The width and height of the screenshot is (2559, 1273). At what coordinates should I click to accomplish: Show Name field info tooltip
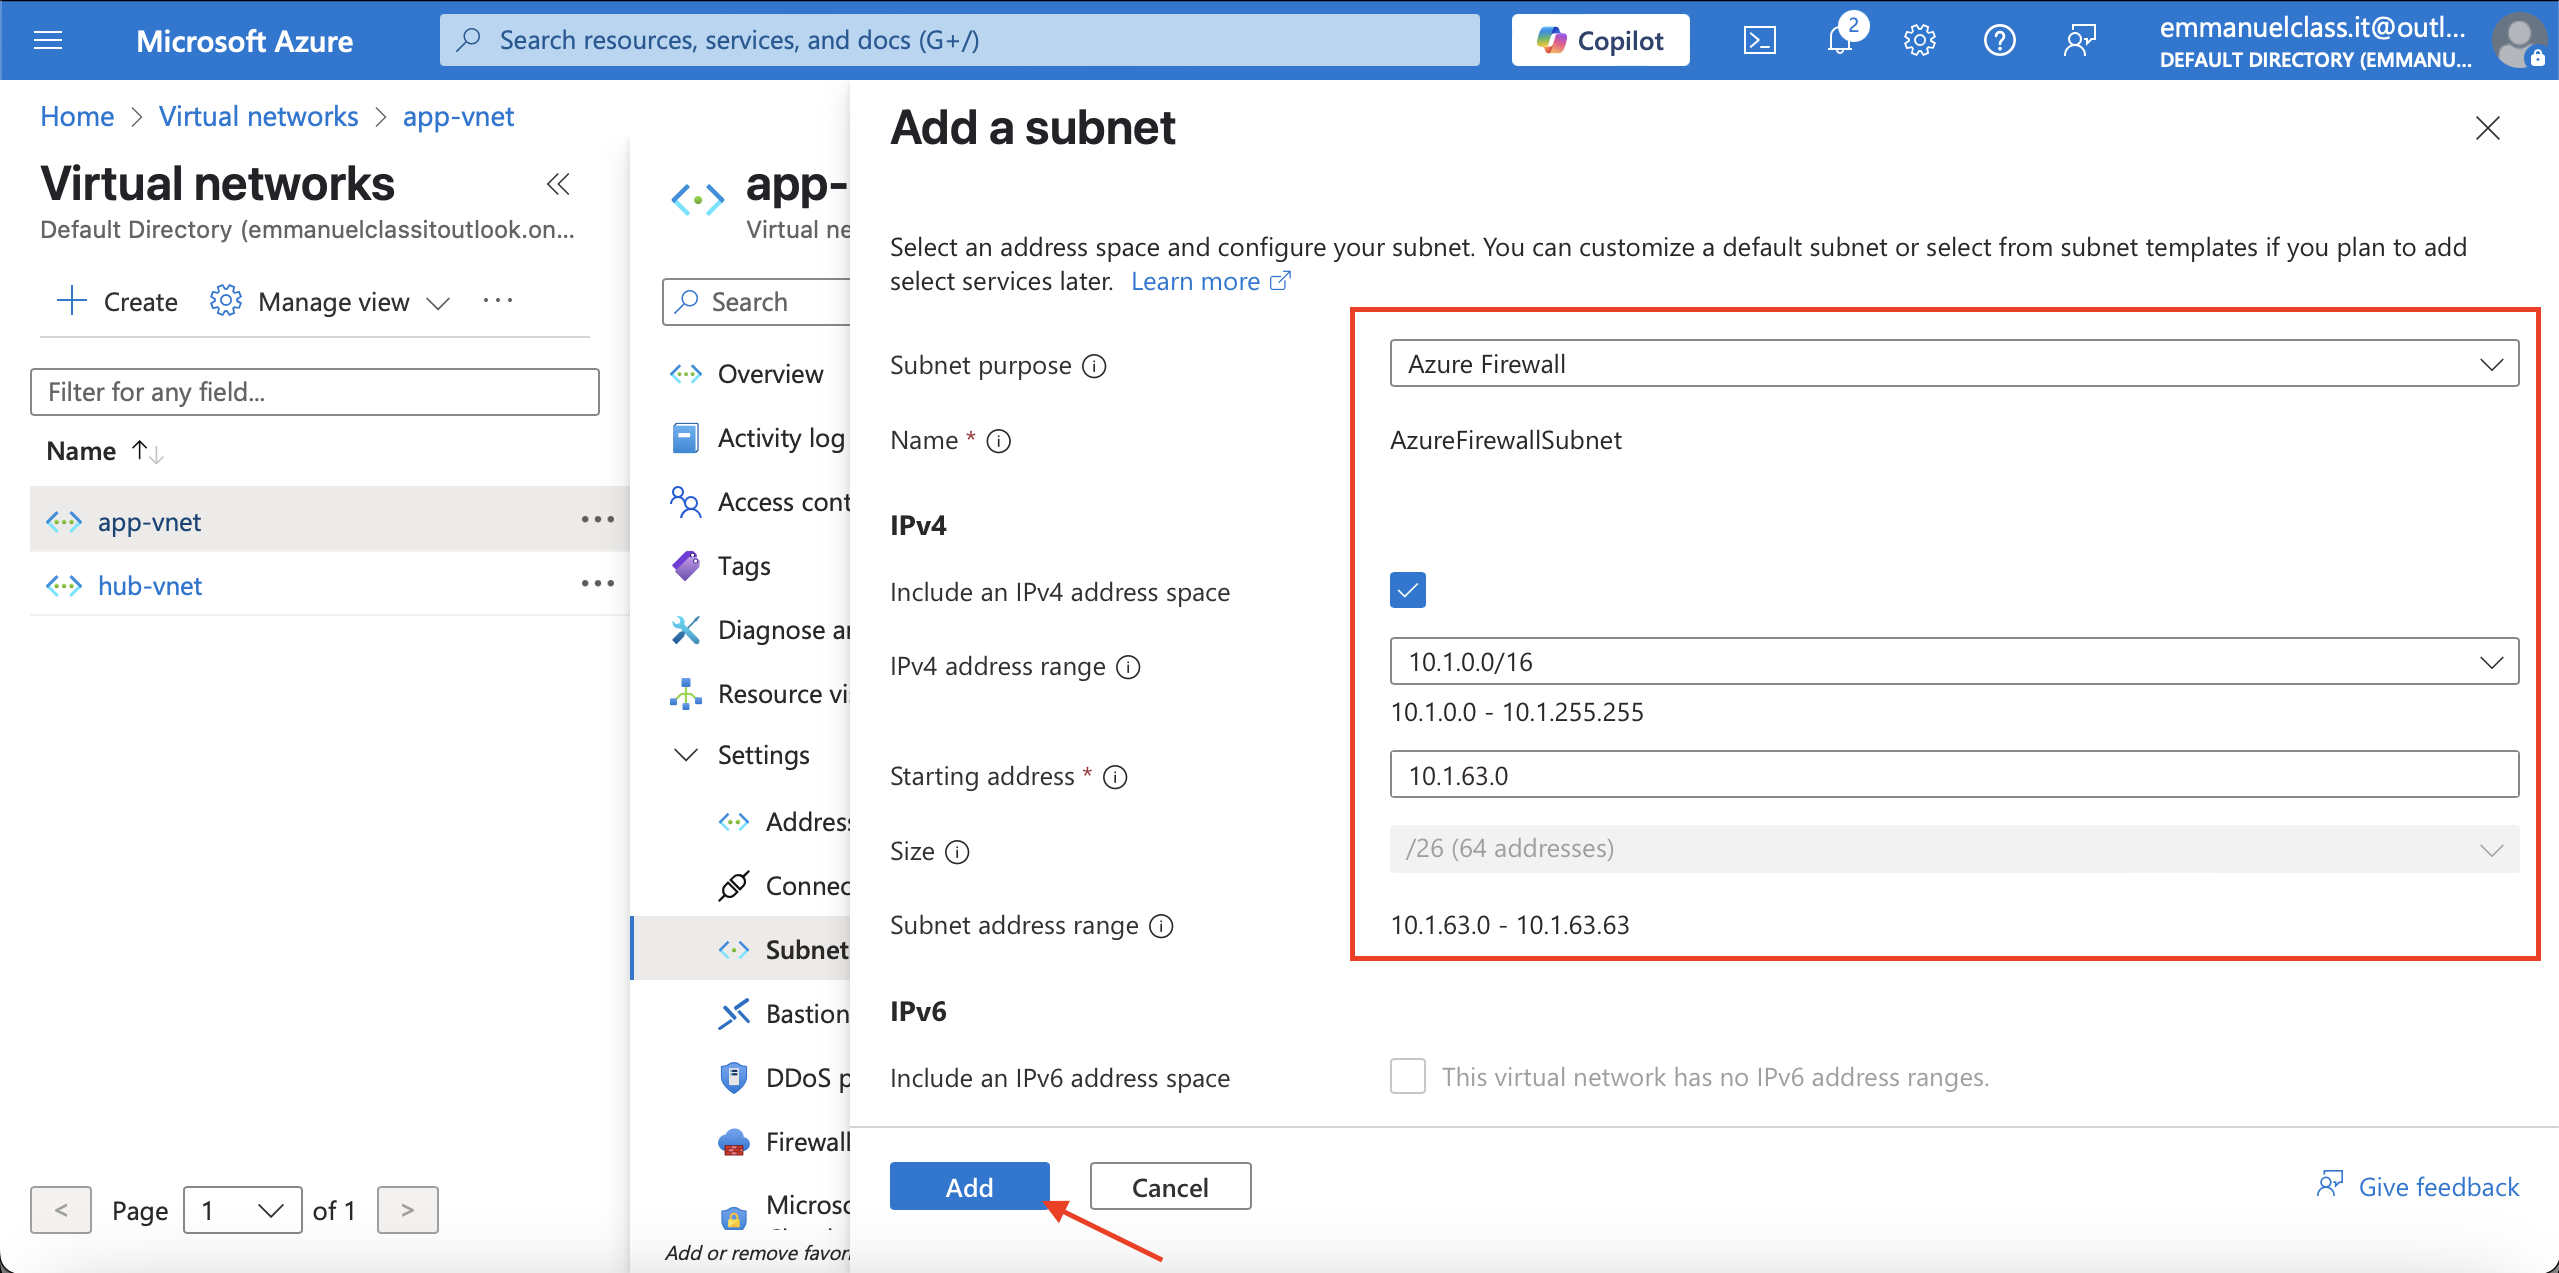[x=999, y=441]
